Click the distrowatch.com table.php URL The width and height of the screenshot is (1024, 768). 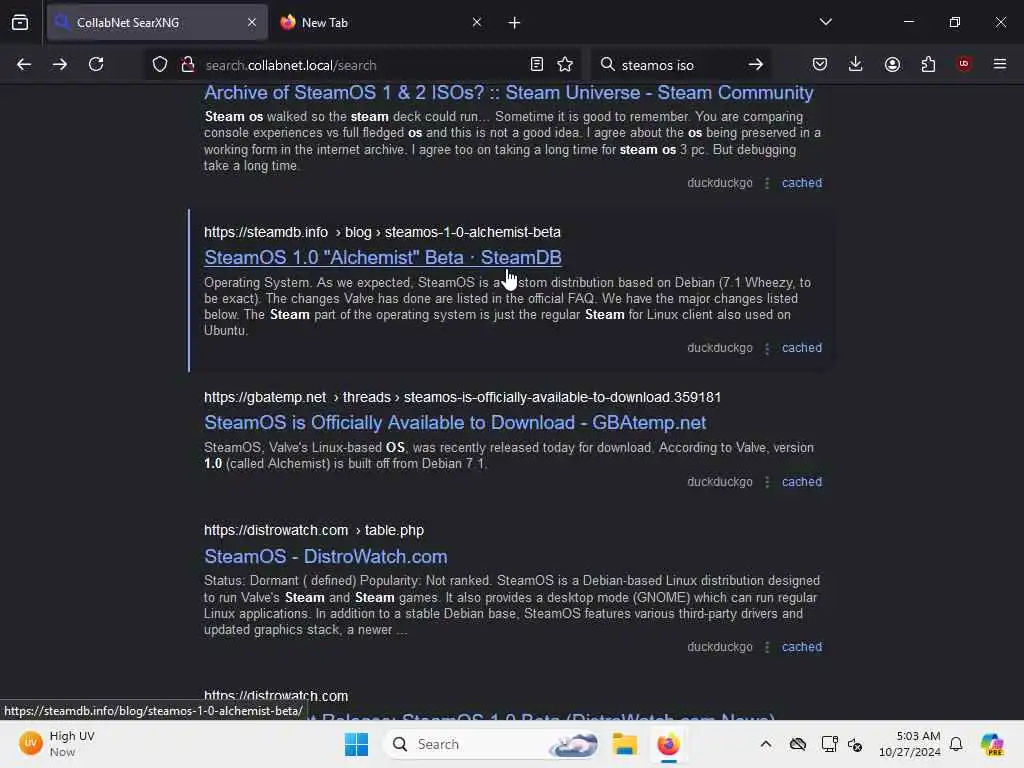point(313,530)
